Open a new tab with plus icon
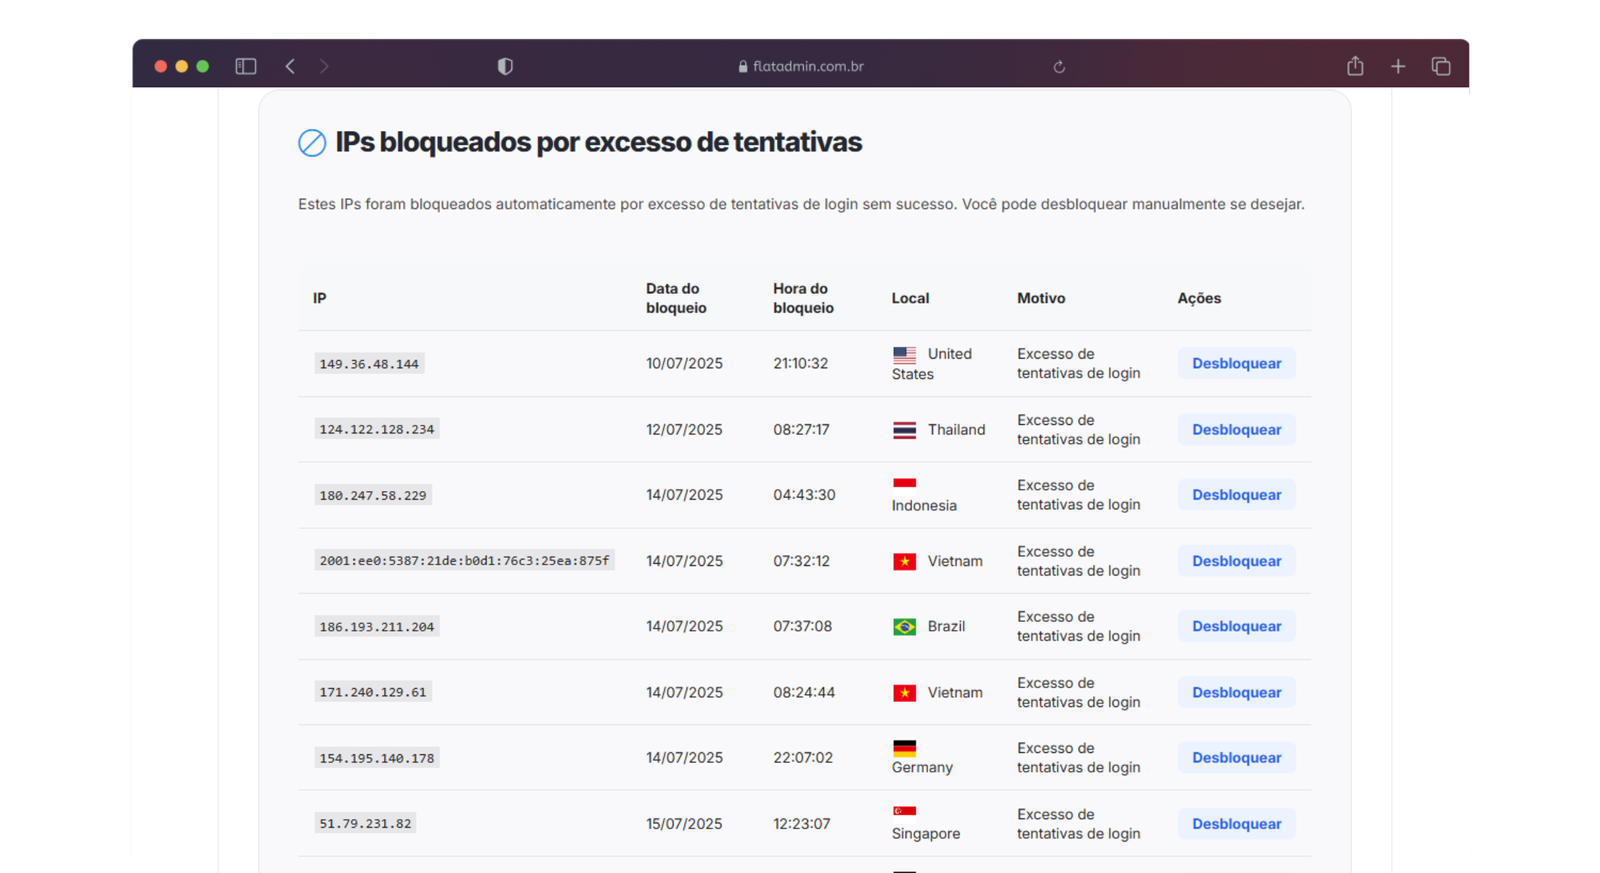The height and width of the screenshot is (873, 1600). (x=1398, y=66)
